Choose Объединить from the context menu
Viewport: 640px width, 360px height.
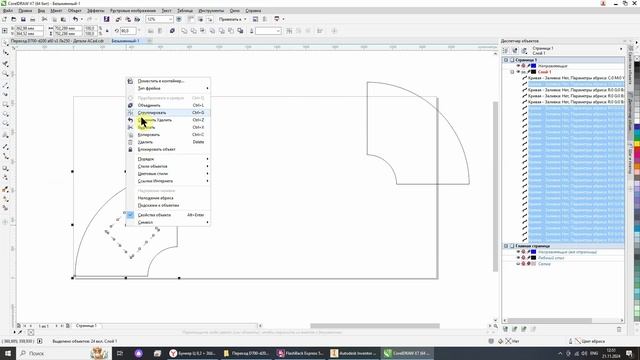tap(168, 105)
